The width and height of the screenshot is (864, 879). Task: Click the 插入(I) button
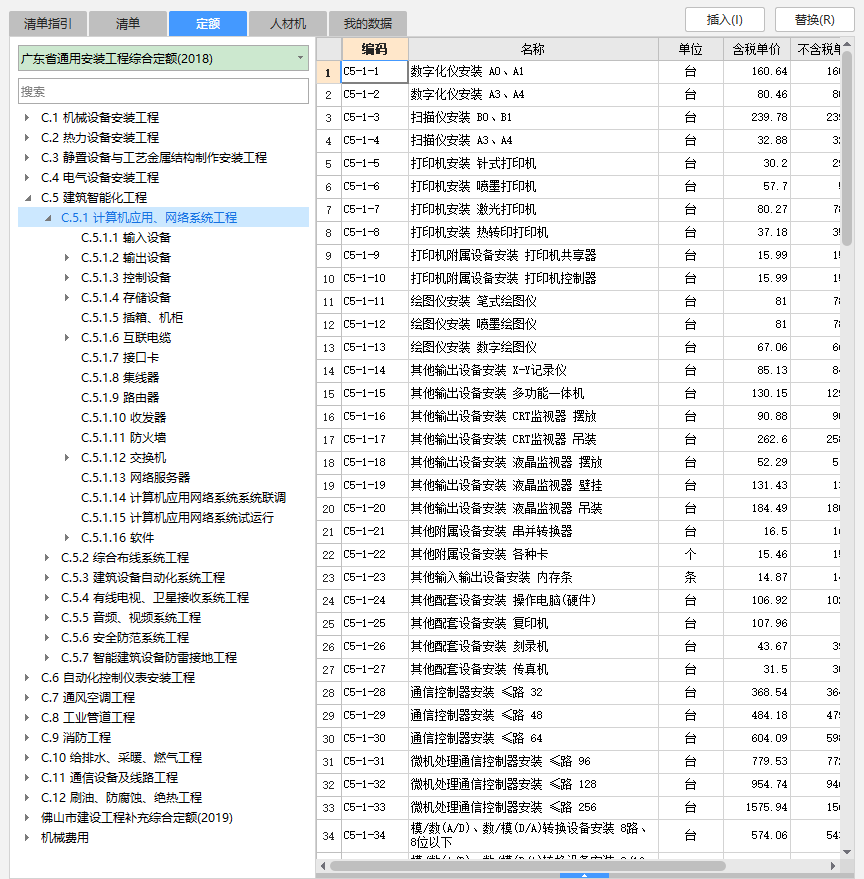727,20
